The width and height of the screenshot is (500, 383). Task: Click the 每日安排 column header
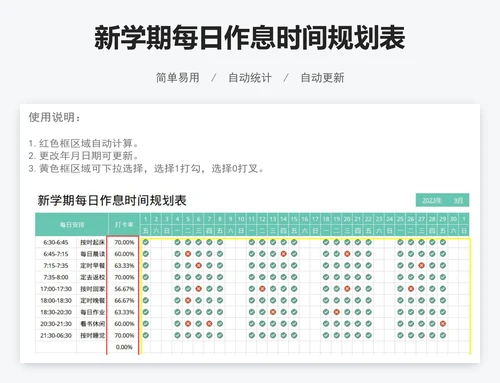(x=72, y=225)
